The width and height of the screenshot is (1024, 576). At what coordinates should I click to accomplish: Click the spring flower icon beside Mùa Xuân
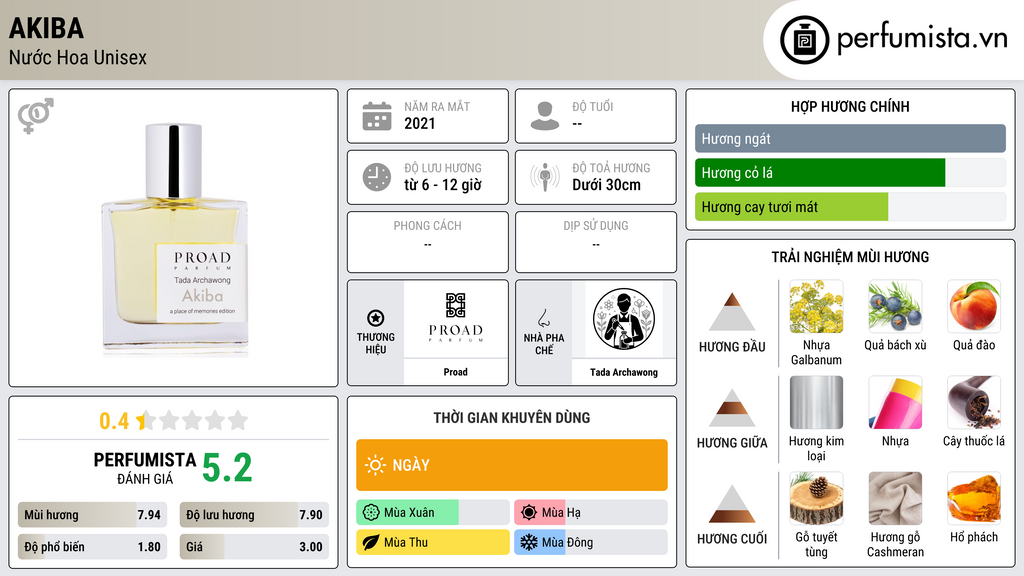pos(371,513)
